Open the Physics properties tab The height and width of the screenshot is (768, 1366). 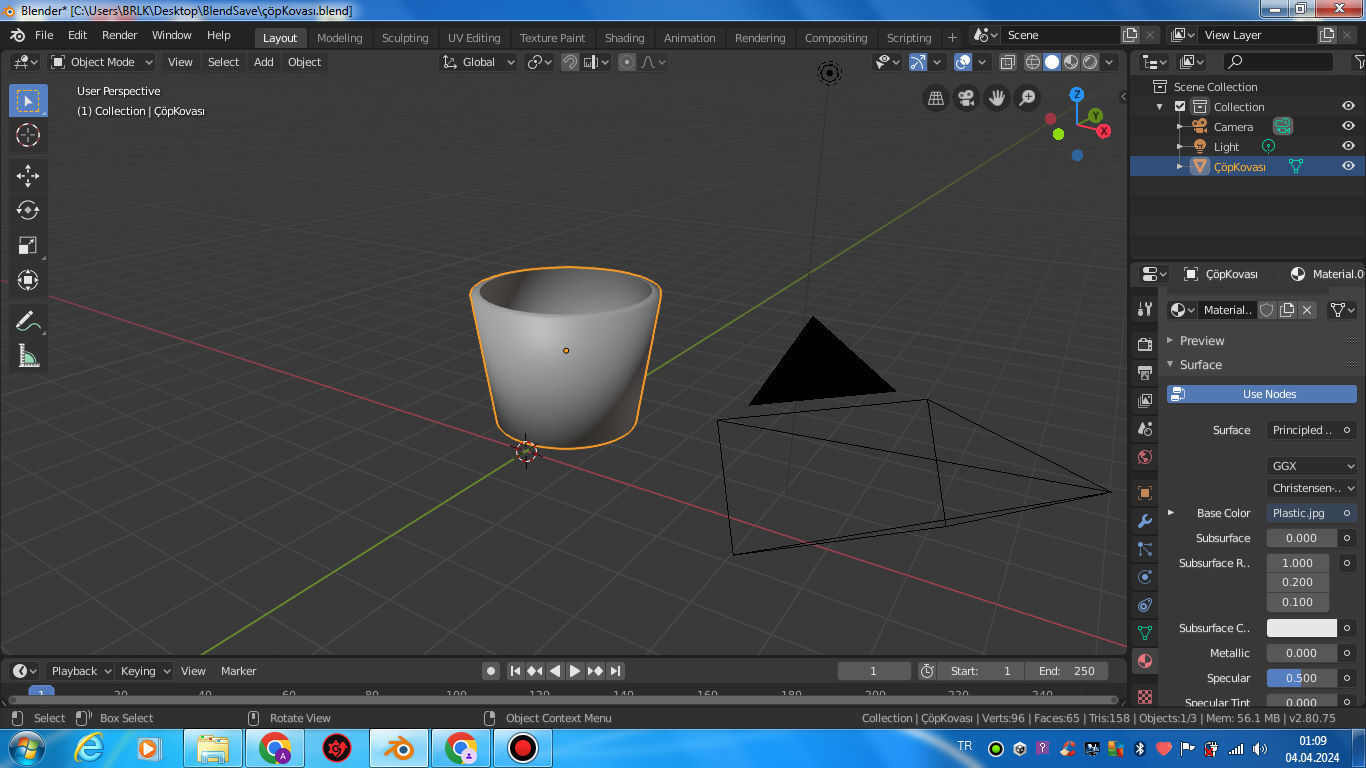pyautogui.click(x=1145, y=577)
